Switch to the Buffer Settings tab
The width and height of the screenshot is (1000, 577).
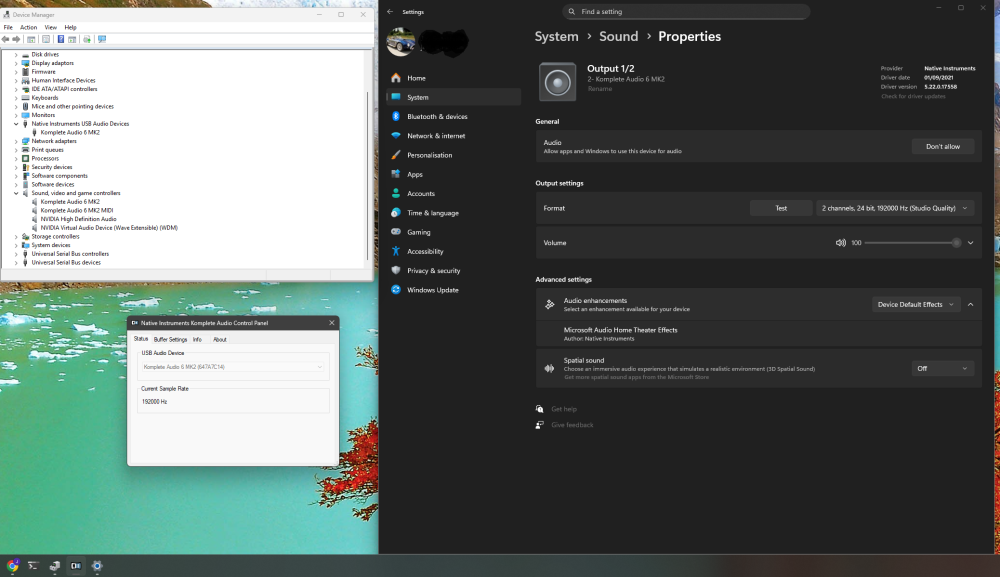pyautogui.click(x=170, y=339)
